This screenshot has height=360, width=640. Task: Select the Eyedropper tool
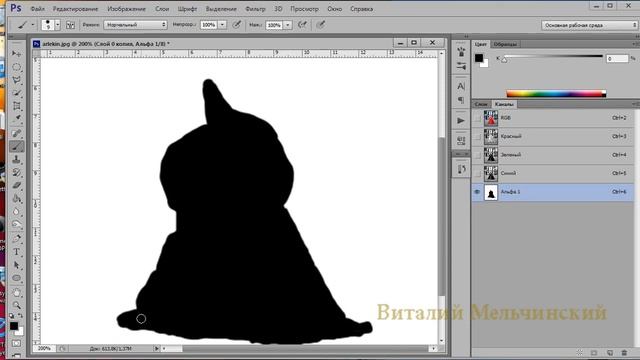coord(16,119)
